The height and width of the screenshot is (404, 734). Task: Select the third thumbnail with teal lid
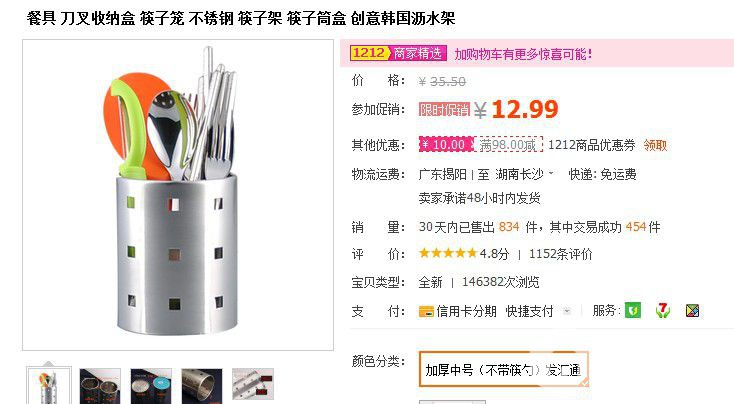[151, 386]
